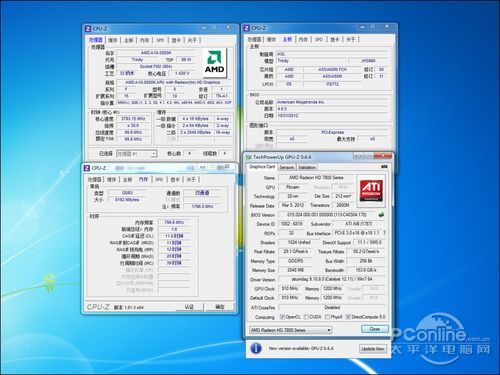Select 主板 tab in the BIOS-info CPU-Z window

tap(287, 39)
